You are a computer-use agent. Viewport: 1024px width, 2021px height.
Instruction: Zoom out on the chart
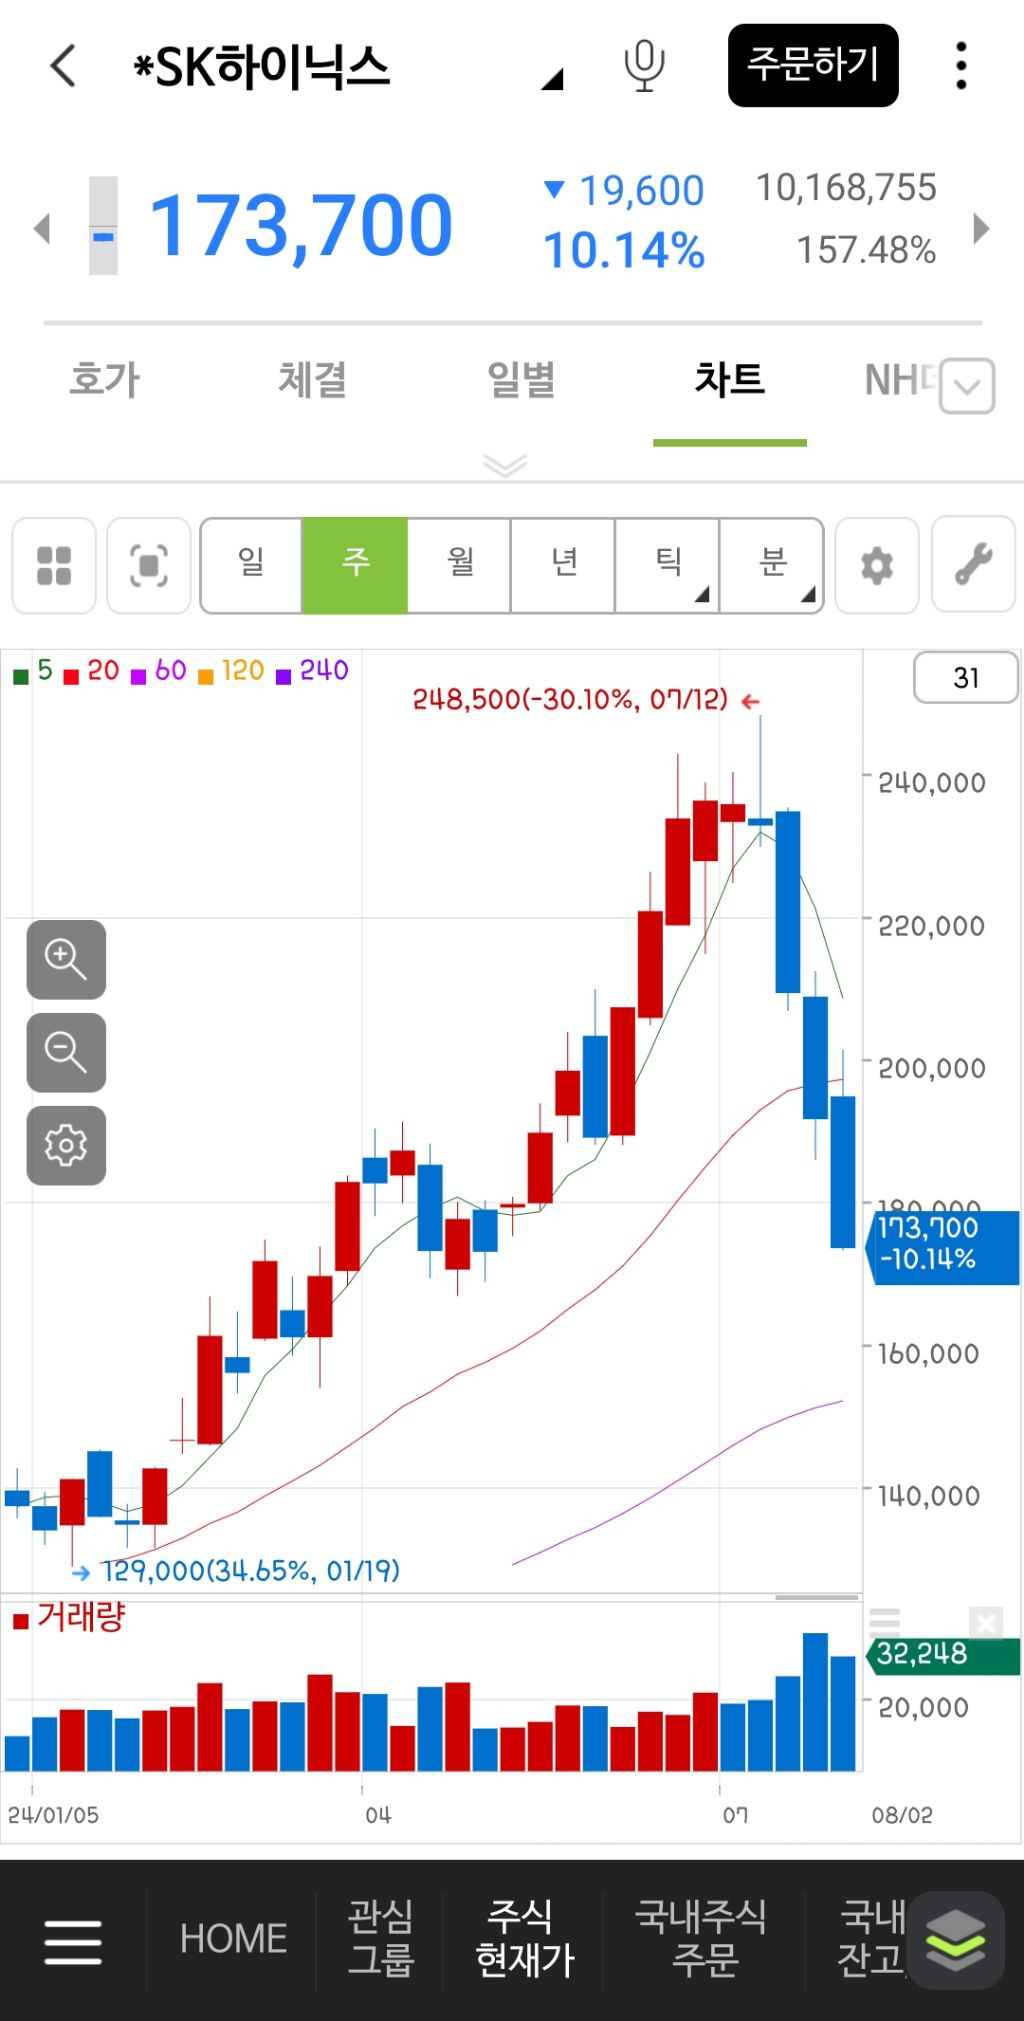pos(66,1052)
